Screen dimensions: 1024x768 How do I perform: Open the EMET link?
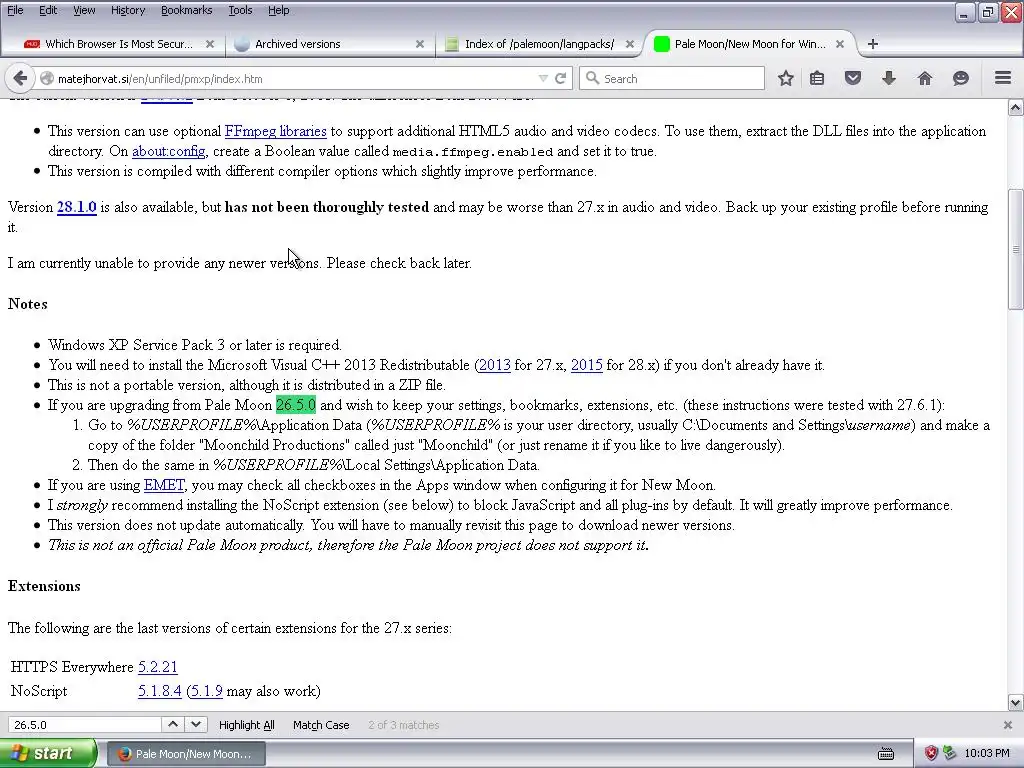[164, 485]
